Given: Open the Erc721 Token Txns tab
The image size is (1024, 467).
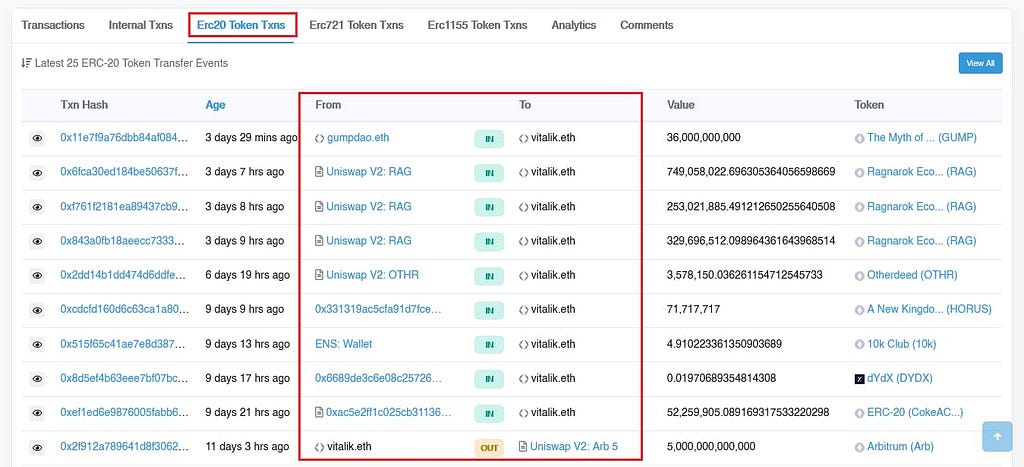Looking at the screenshot, I should tap(356, 25).
